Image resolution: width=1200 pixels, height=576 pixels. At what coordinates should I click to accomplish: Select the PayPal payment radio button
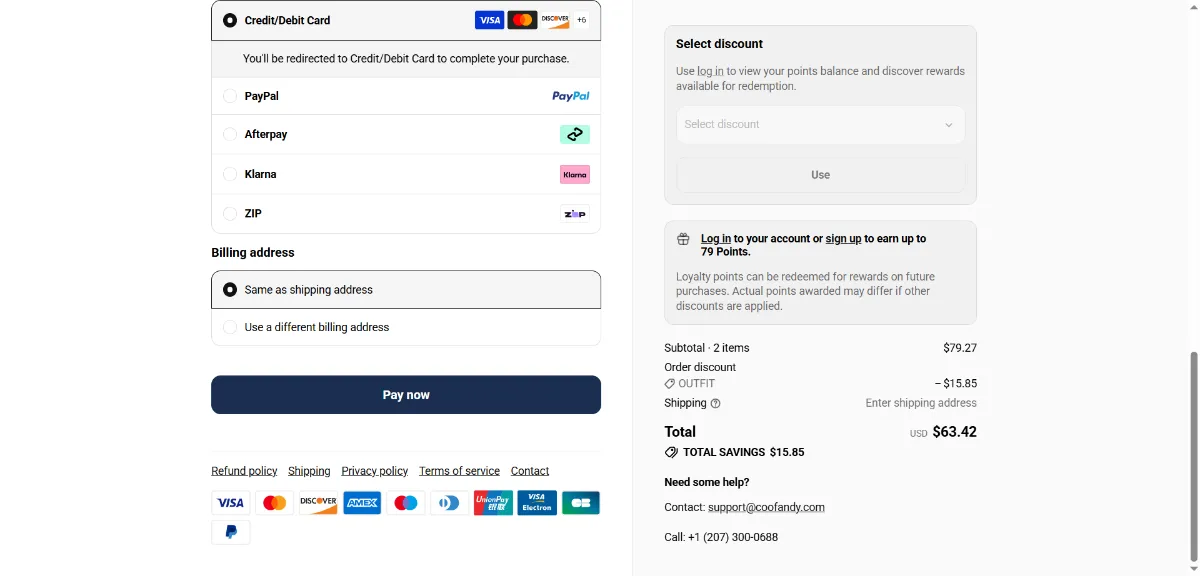coord(230,96)
